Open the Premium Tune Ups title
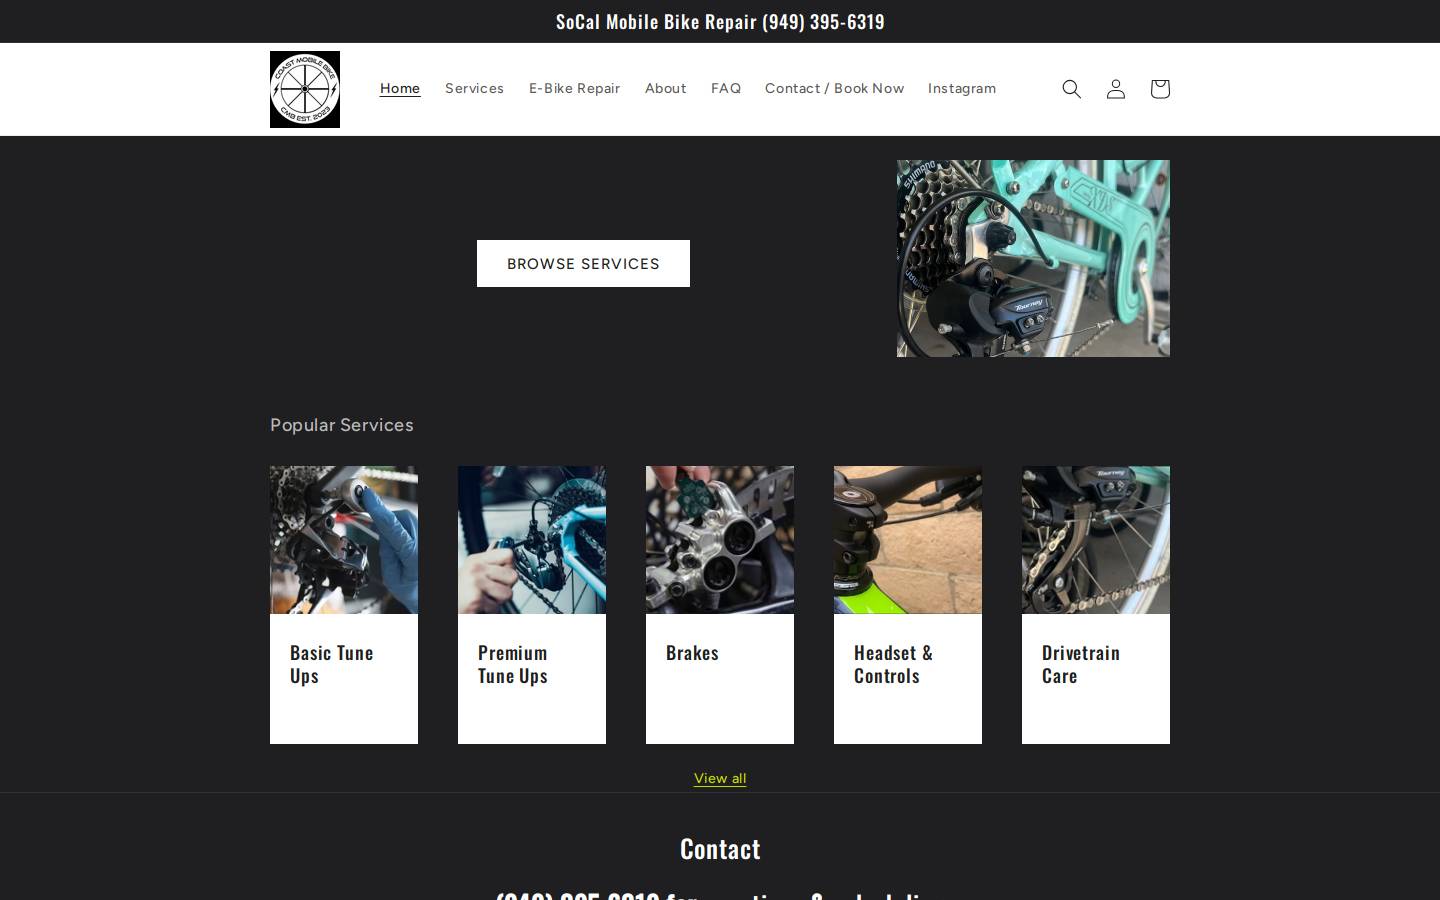The width and height of the screenshot is (1440, 900). coord(513,664)
